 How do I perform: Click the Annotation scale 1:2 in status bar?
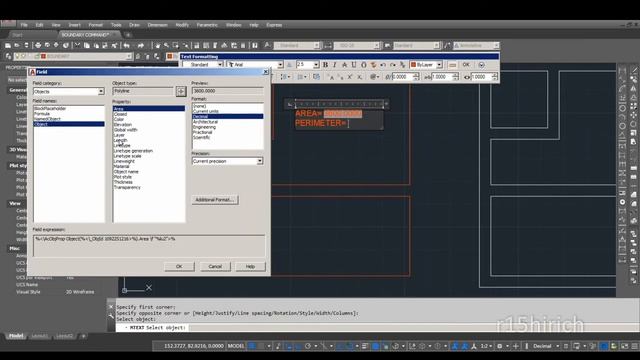(x=485, y=346)
